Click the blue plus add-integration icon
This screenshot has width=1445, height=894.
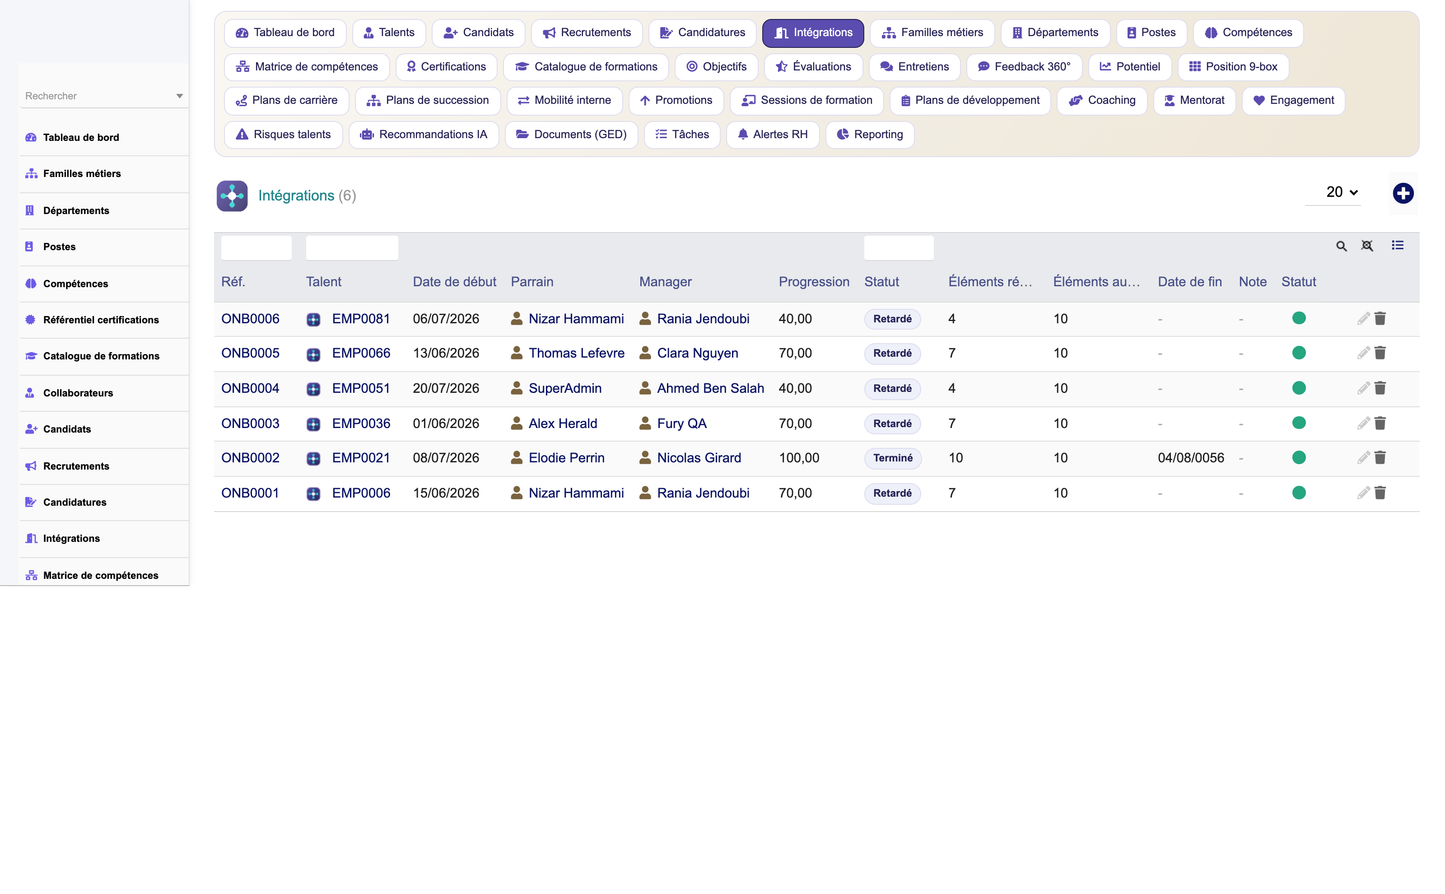[1403, 193]
